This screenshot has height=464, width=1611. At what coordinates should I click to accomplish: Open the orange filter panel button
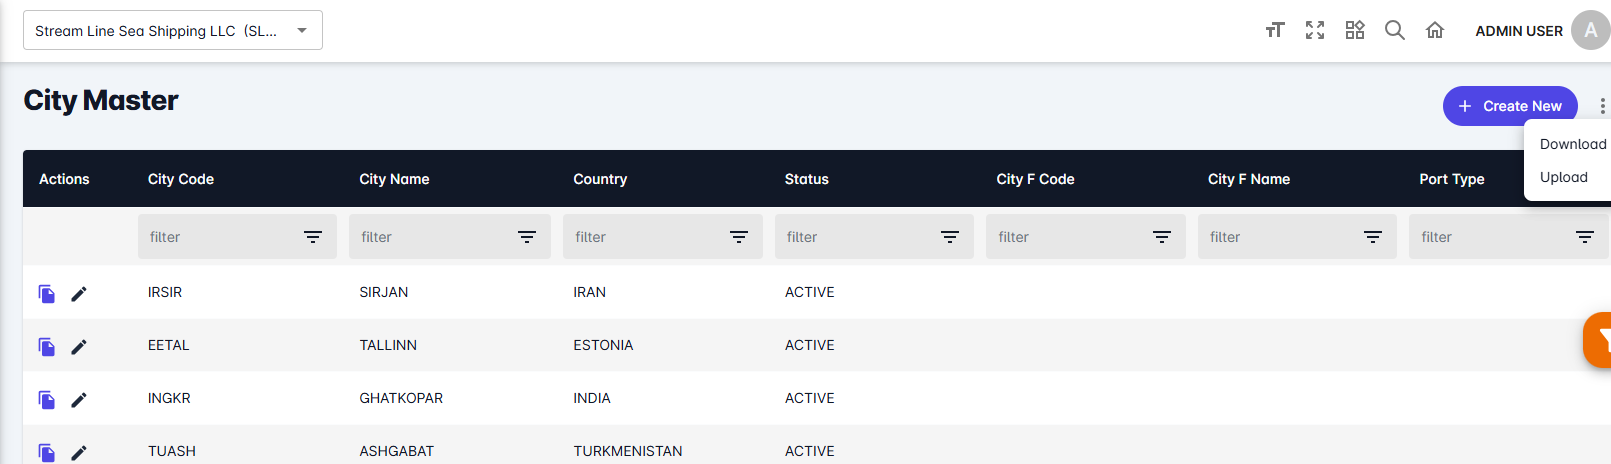1598,340
